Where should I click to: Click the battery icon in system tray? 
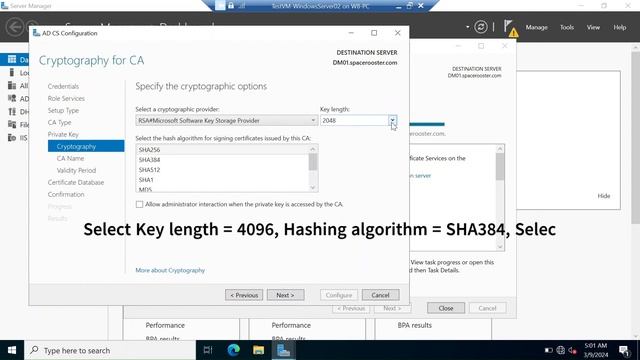pos(549,350)
